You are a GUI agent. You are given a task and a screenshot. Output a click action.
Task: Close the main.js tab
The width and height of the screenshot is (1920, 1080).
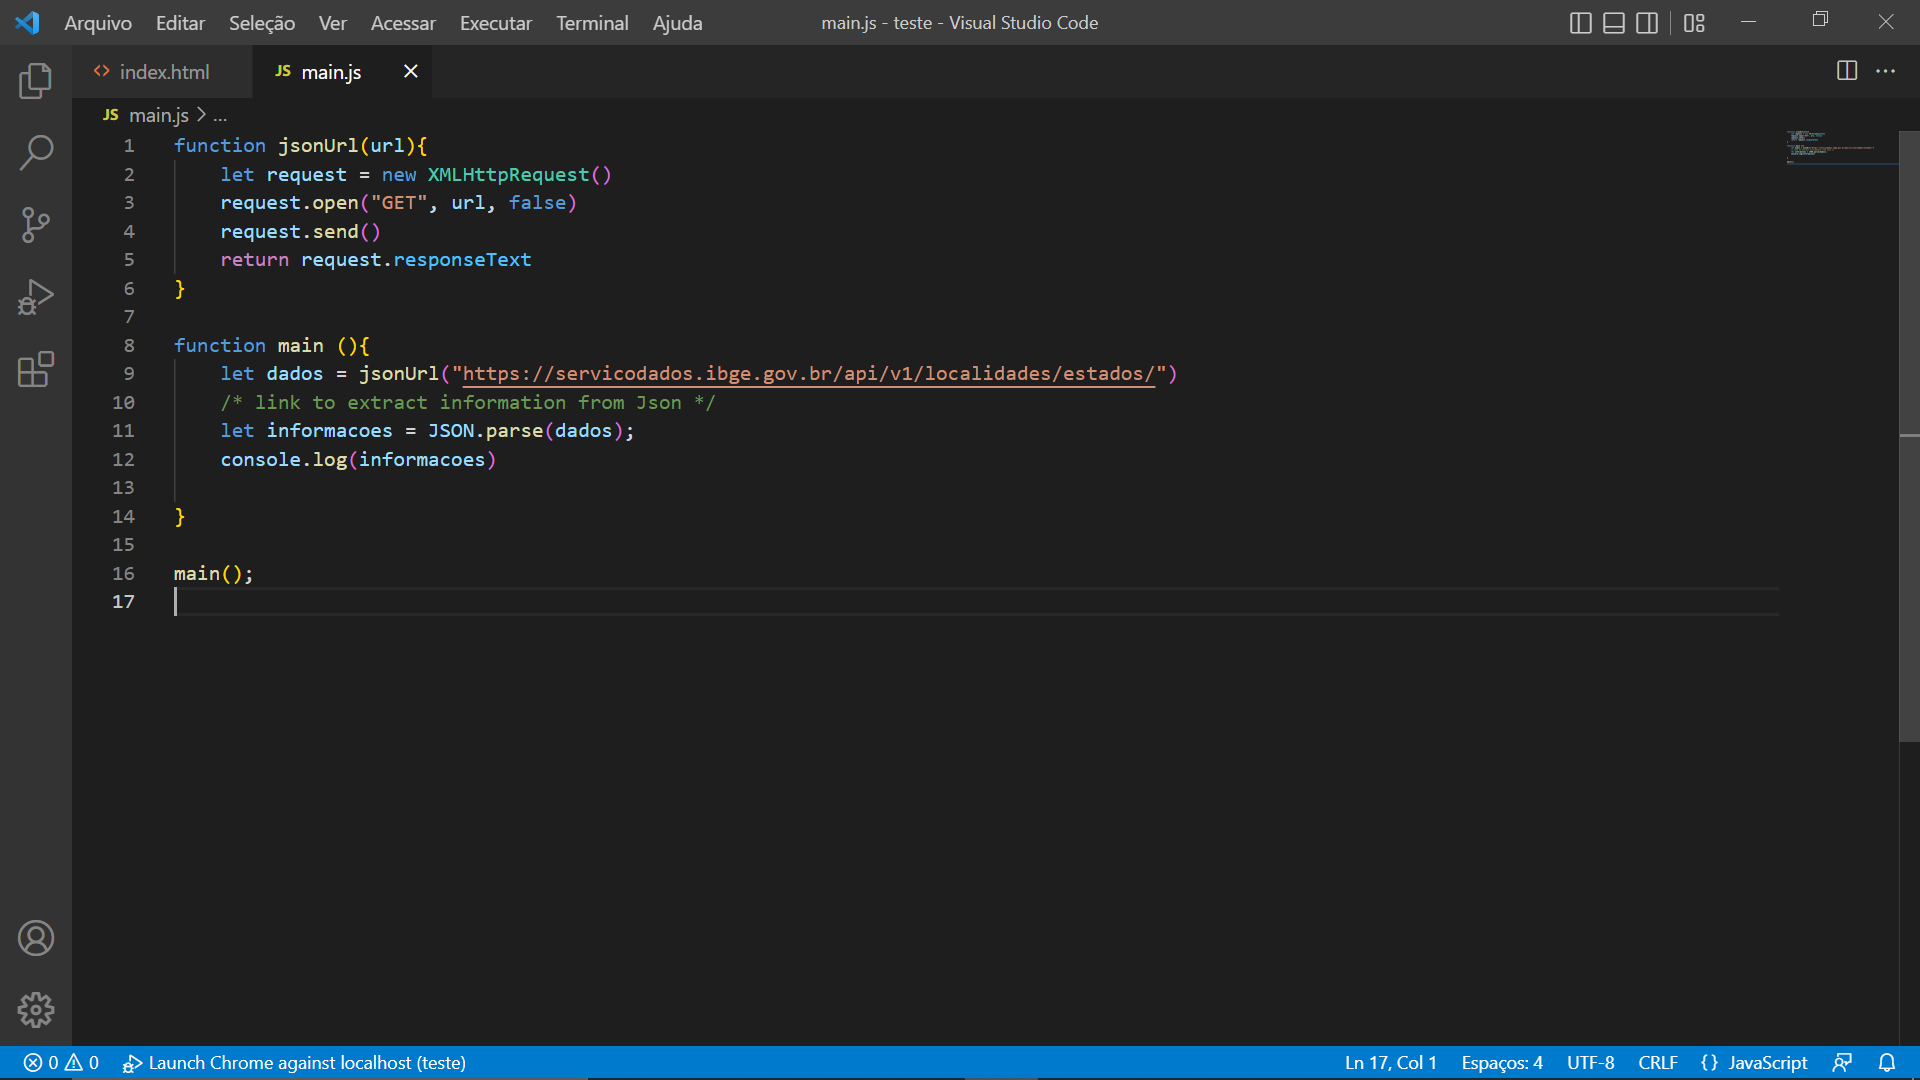(410, 71)
